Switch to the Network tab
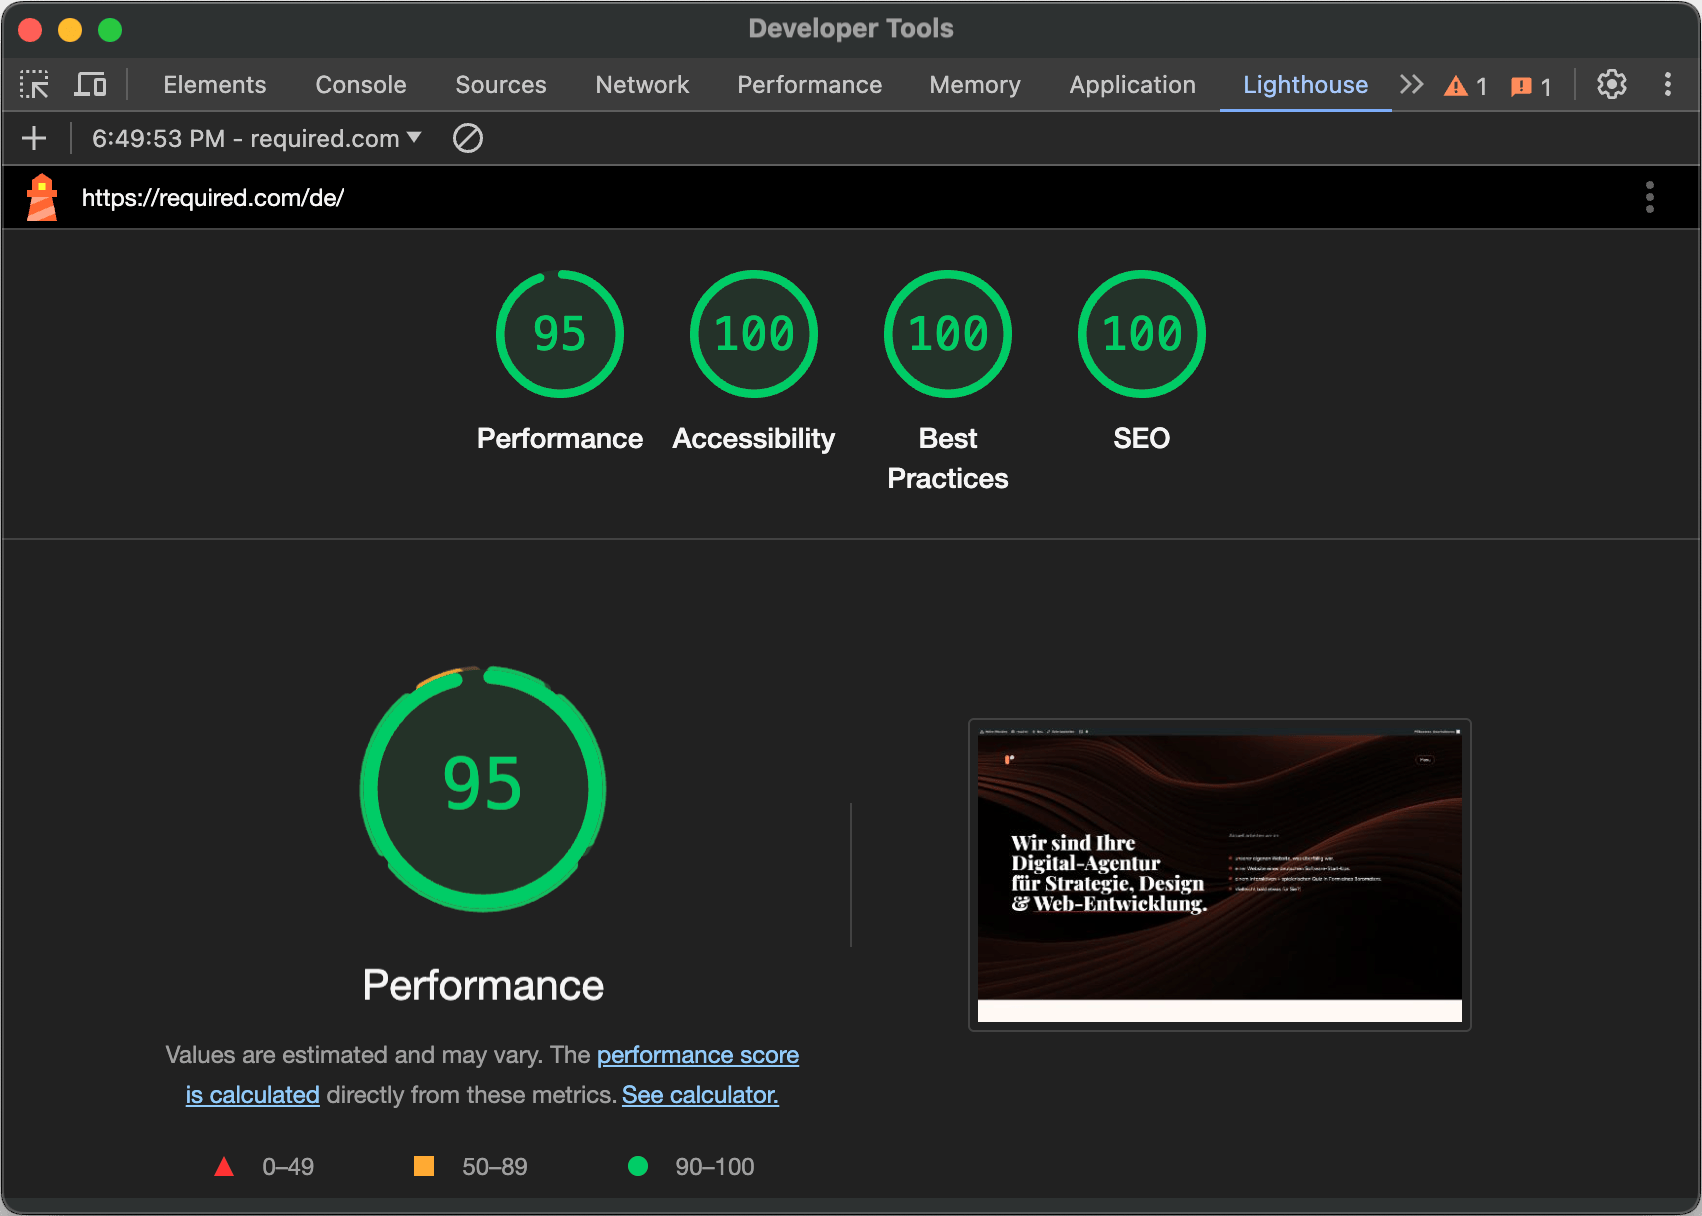Image resolution: width=1702 pixels, height=1216 pixels. click(642, 85)
